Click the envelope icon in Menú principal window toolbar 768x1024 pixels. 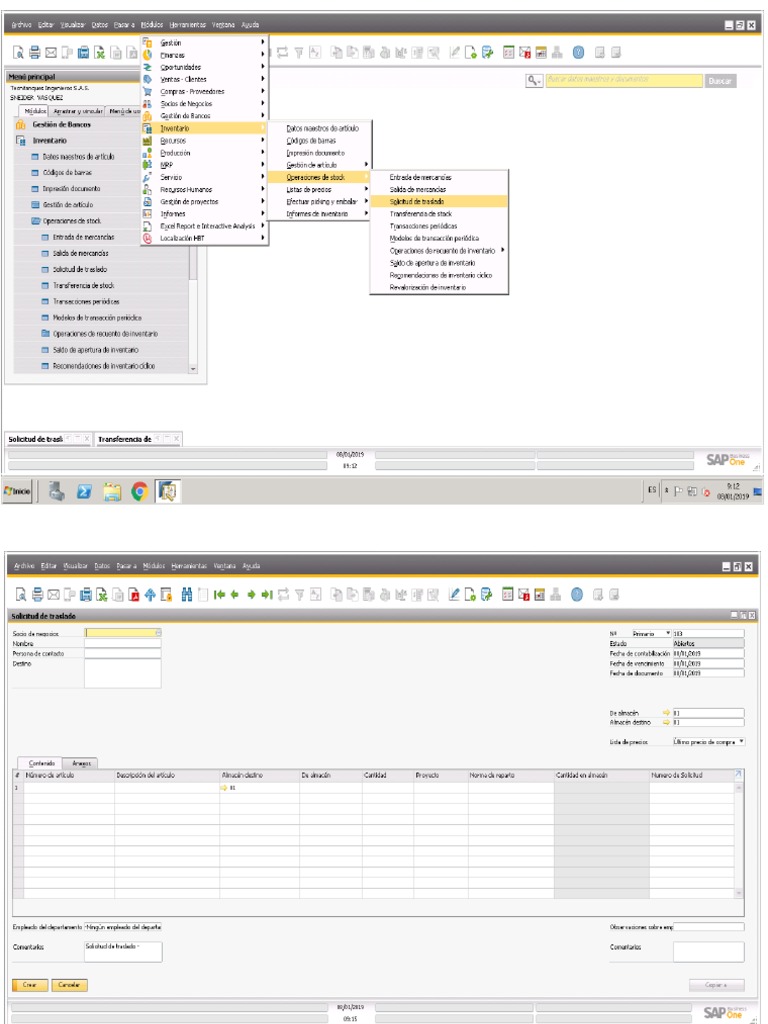point(50,53)
